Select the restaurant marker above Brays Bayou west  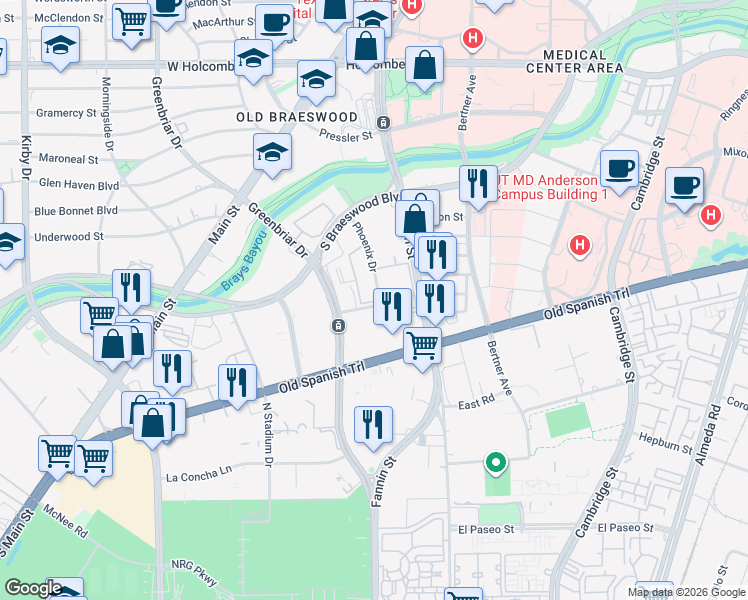(131, 288)
